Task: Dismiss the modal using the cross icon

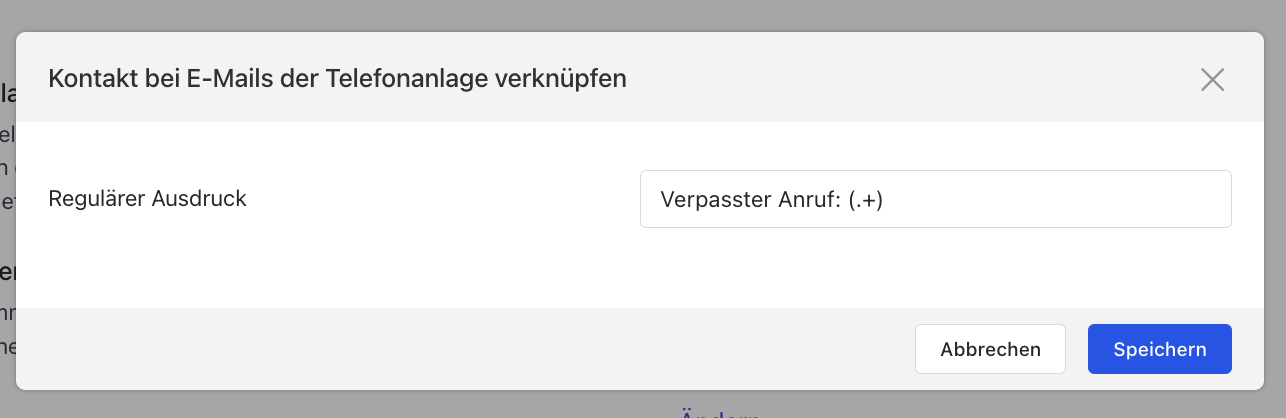Action: 1212,80
